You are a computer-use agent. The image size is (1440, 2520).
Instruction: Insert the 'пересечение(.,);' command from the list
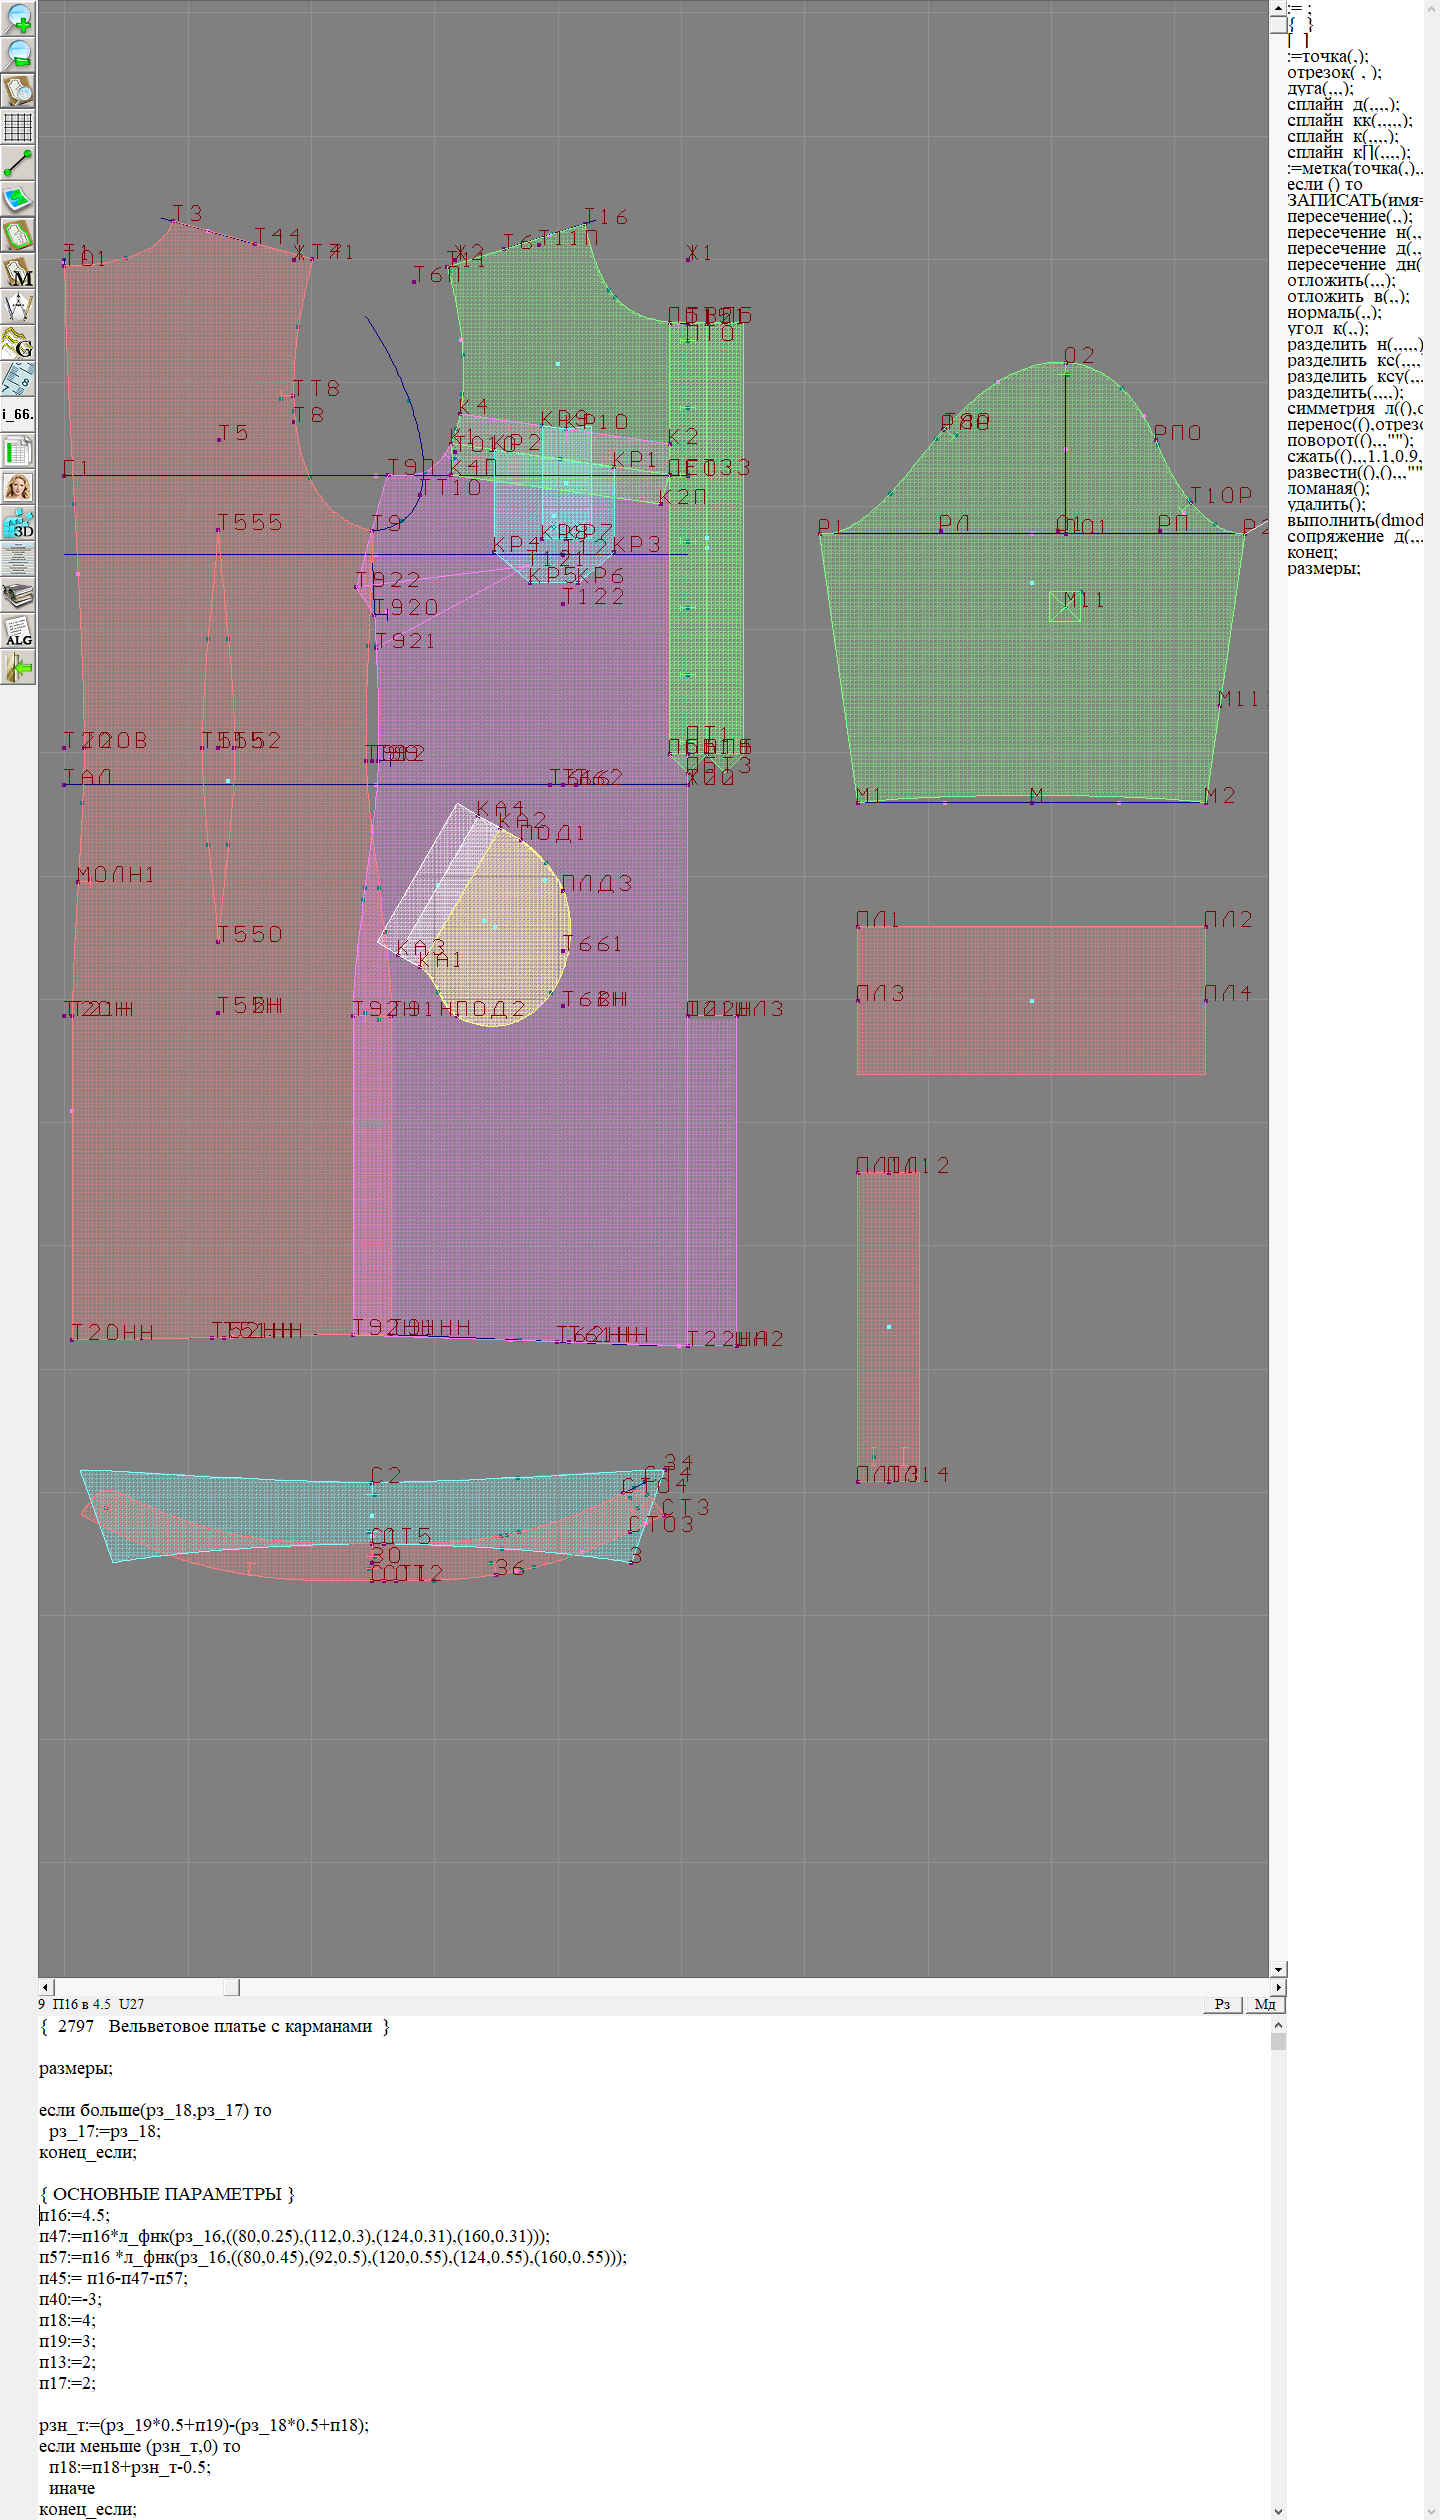click(1349, 217)
